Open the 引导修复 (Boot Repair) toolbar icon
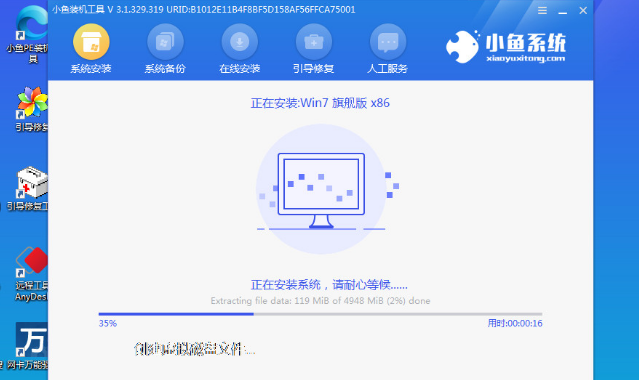 [314, 42]
